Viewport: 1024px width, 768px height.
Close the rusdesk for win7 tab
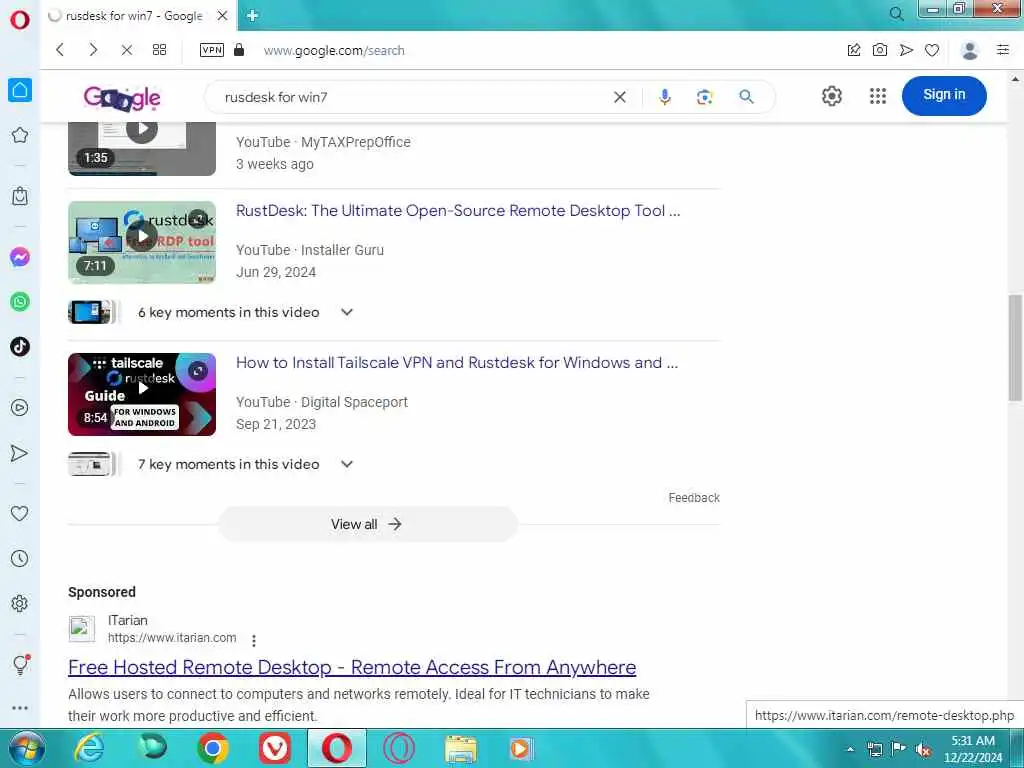point(222,16)
